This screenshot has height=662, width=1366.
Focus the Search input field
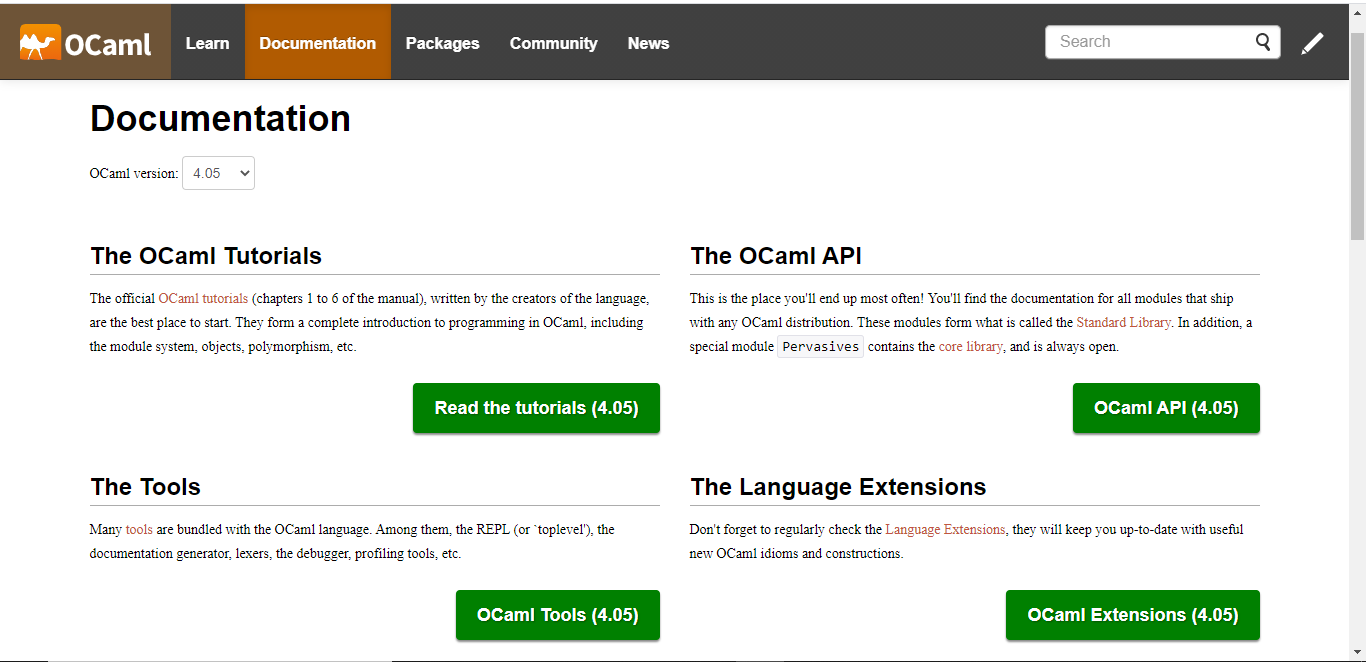coord(1162,42)
